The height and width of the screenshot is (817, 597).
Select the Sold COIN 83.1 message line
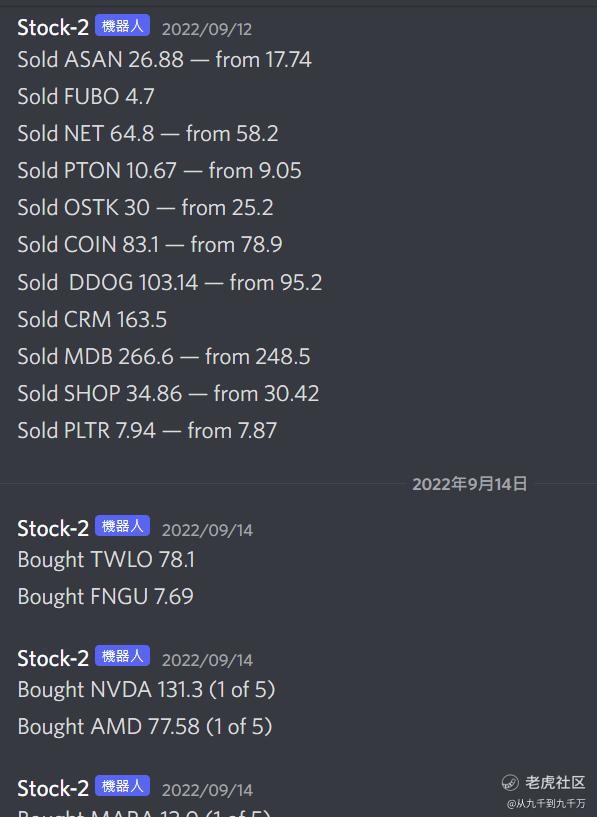point(150,244)
